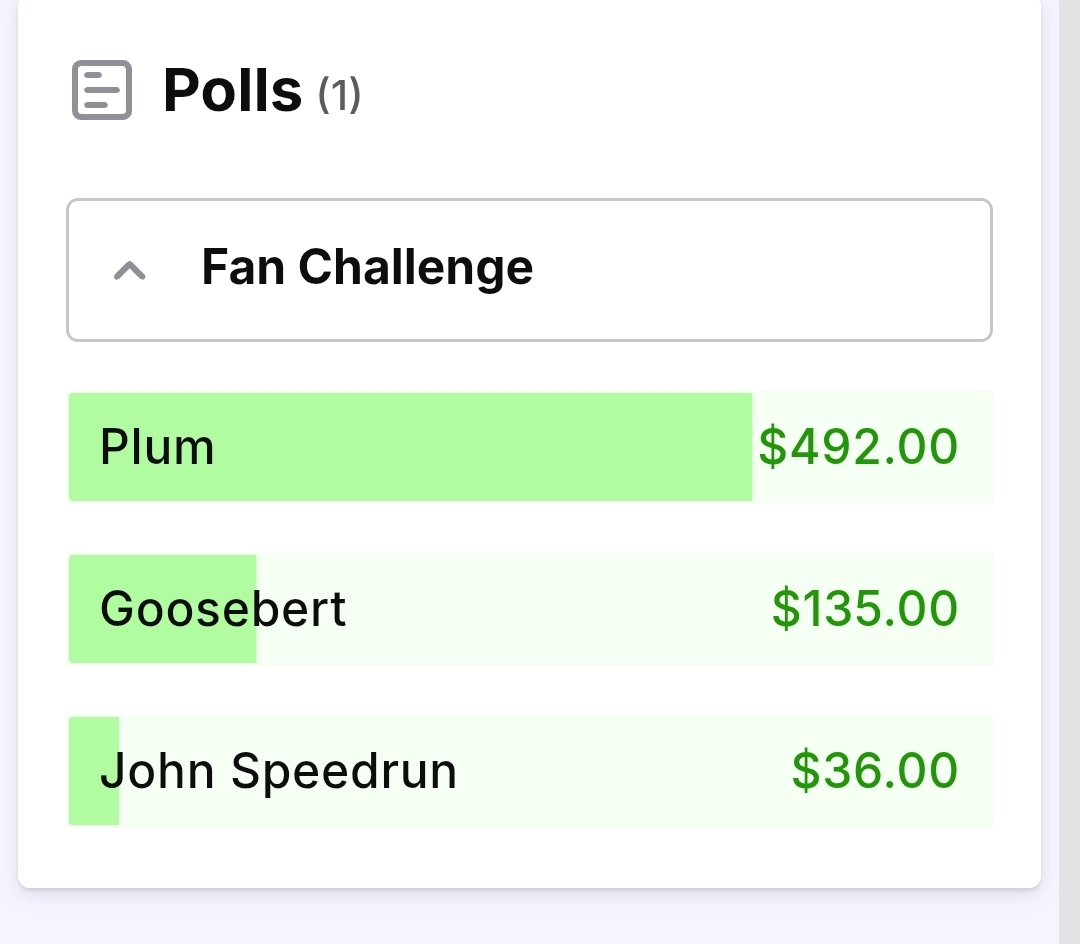Click the John Speedrun label text

pos(278,770)
